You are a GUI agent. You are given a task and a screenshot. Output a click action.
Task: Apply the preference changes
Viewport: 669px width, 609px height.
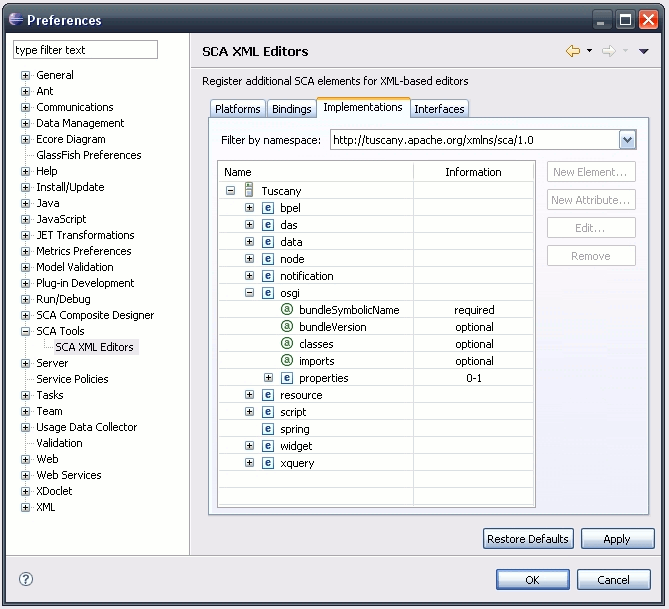(617, 539)
